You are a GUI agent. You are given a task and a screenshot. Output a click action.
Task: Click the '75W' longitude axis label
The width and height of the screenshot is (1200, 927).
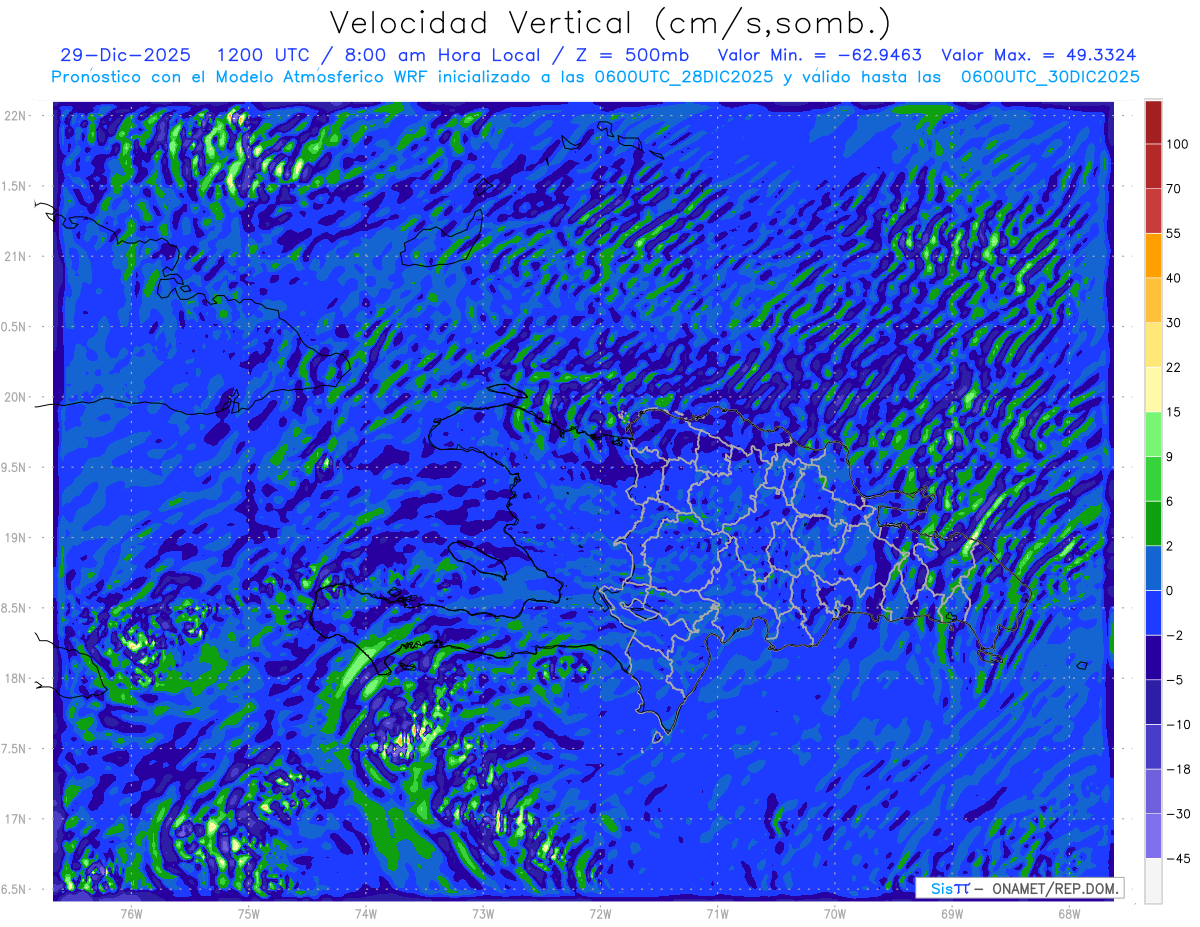(248, 913)
